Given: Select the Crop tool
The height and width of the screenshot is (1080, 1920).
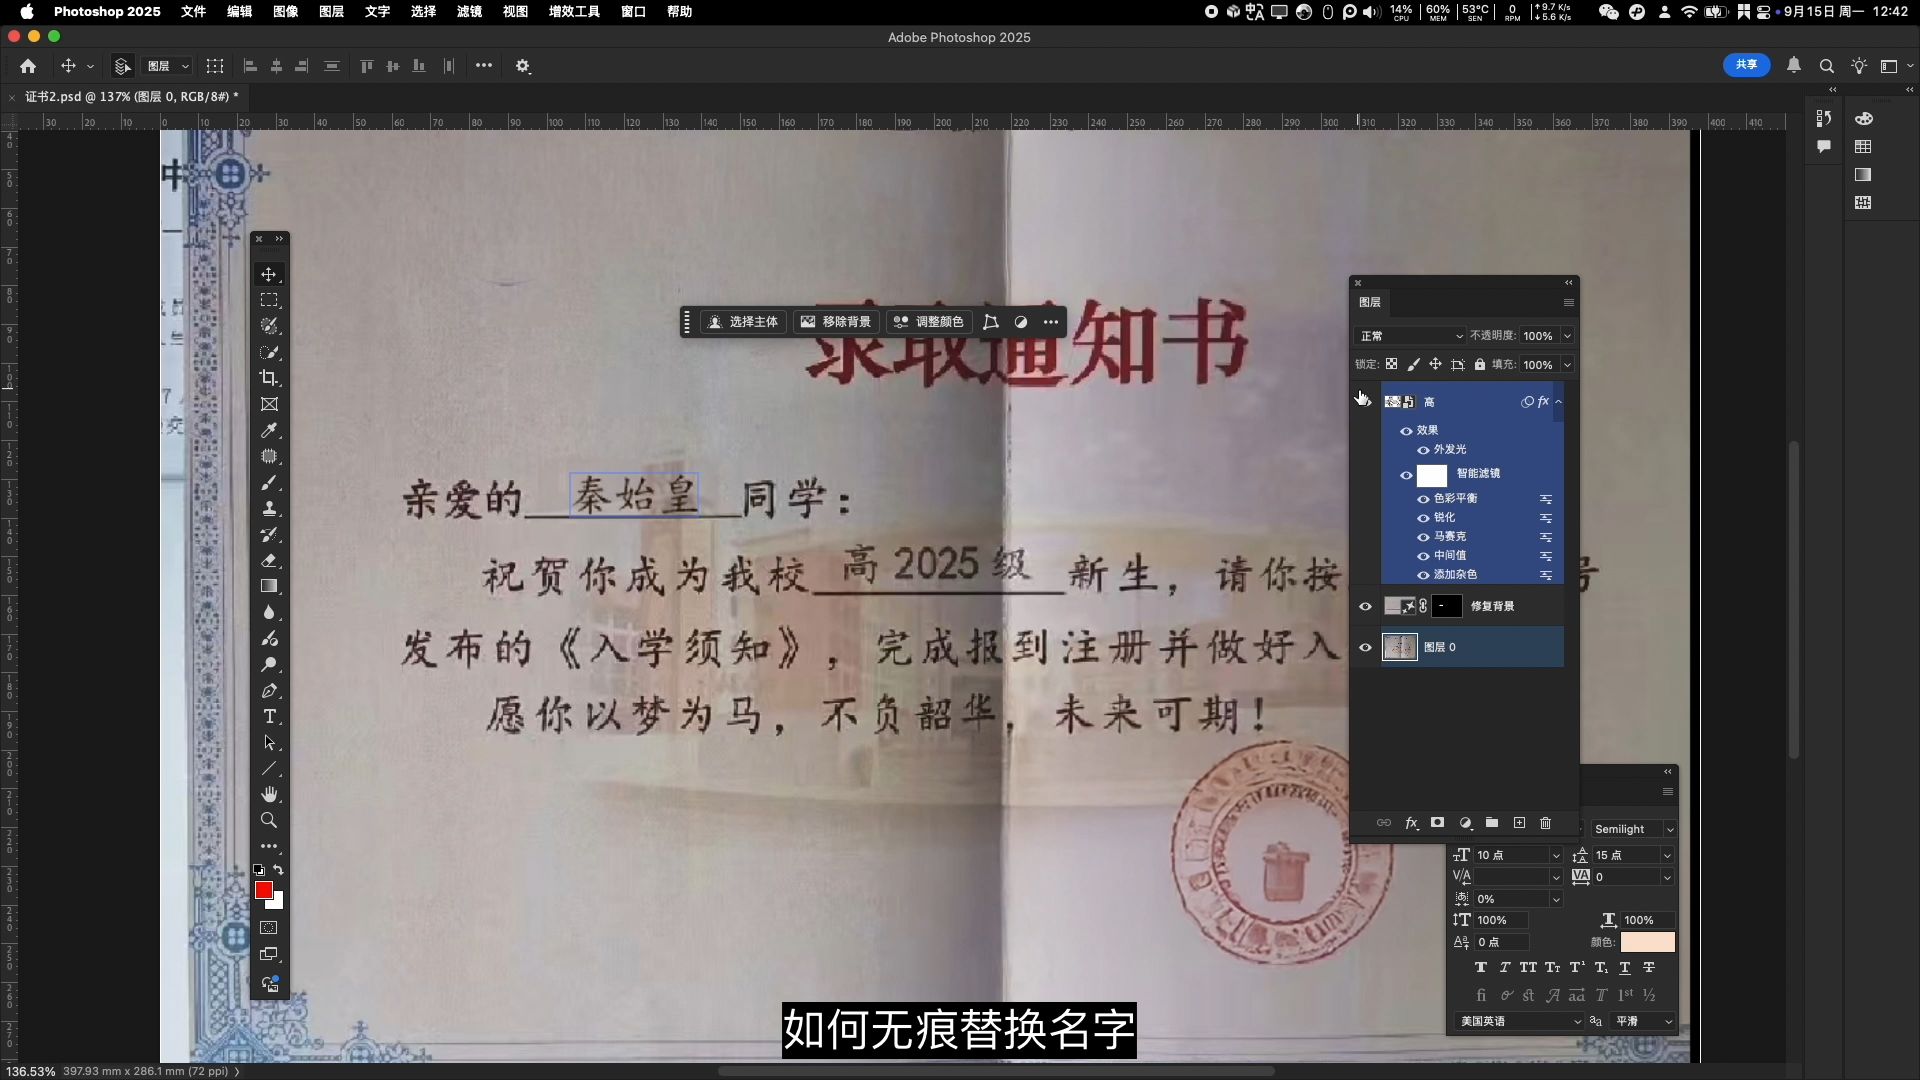Looking at the screenshot, I should pos(269,378).
